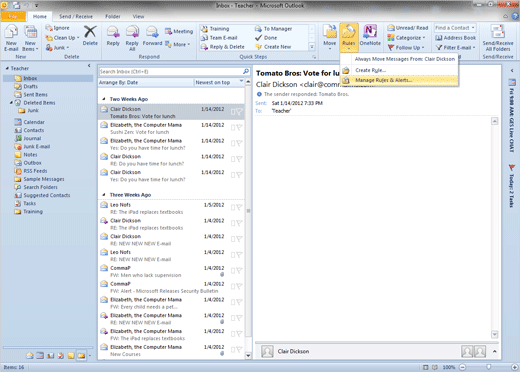Click the Reply All icon
The image size is (520, 372).
coord(132,32)
